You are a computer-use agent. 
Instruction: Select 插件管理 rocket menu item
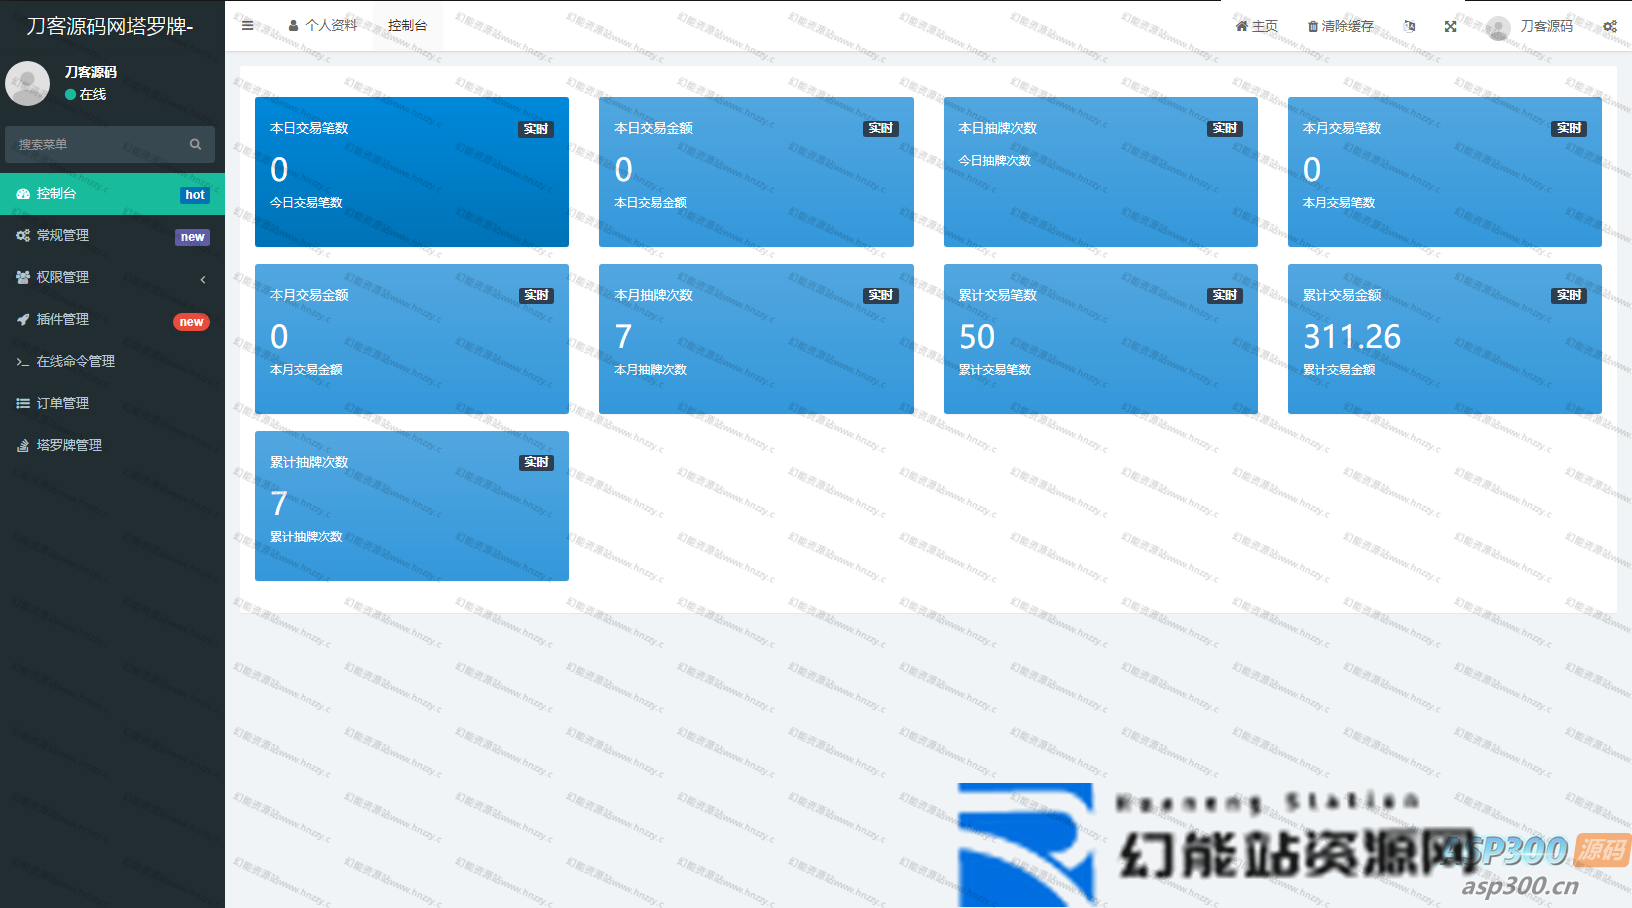63,320
